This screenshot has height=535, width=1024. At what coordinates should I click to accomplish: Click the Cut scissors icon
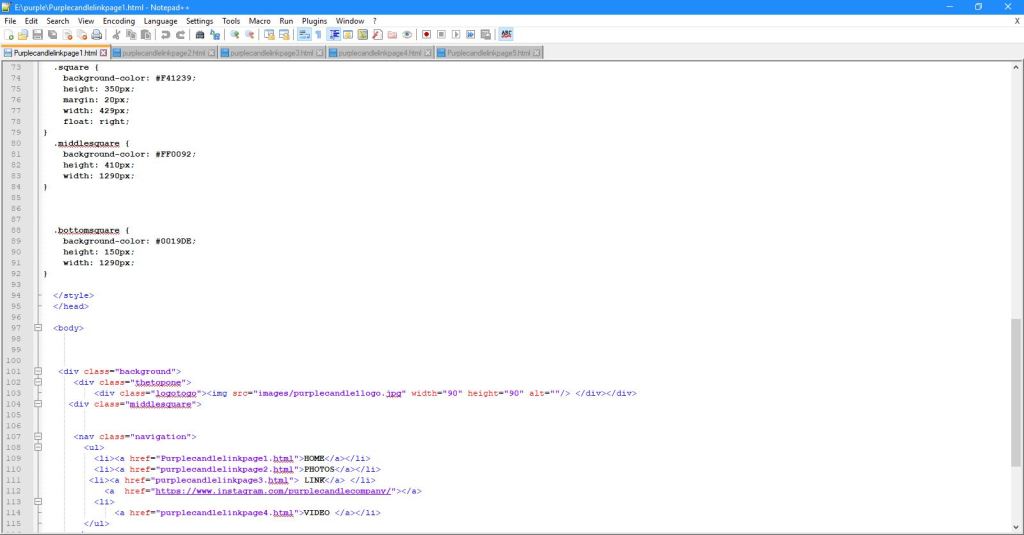click(117, 34)
